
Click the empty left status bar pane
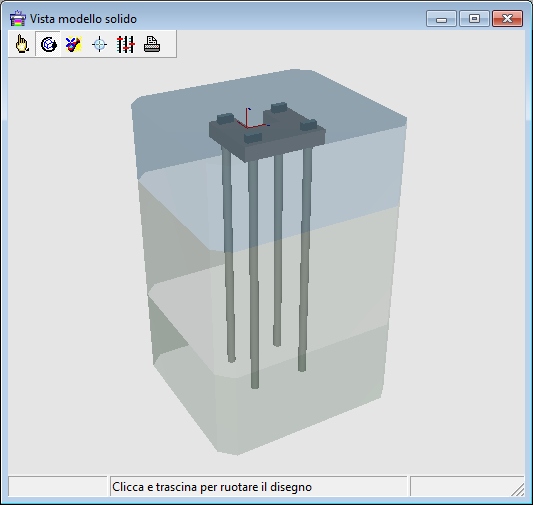(x=57, y=486)
